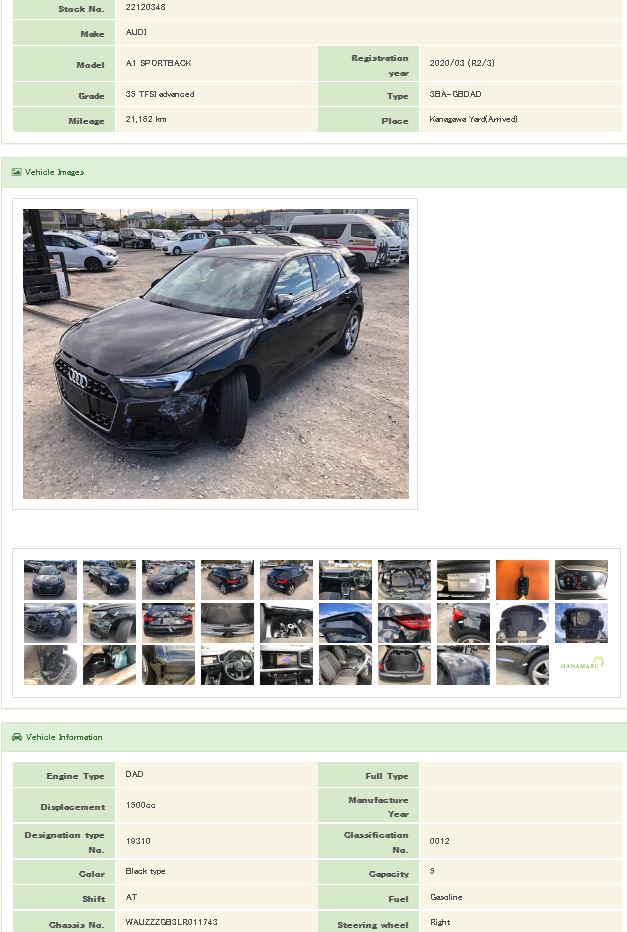Open the identification plate label thumbnail

click(463, 580)
